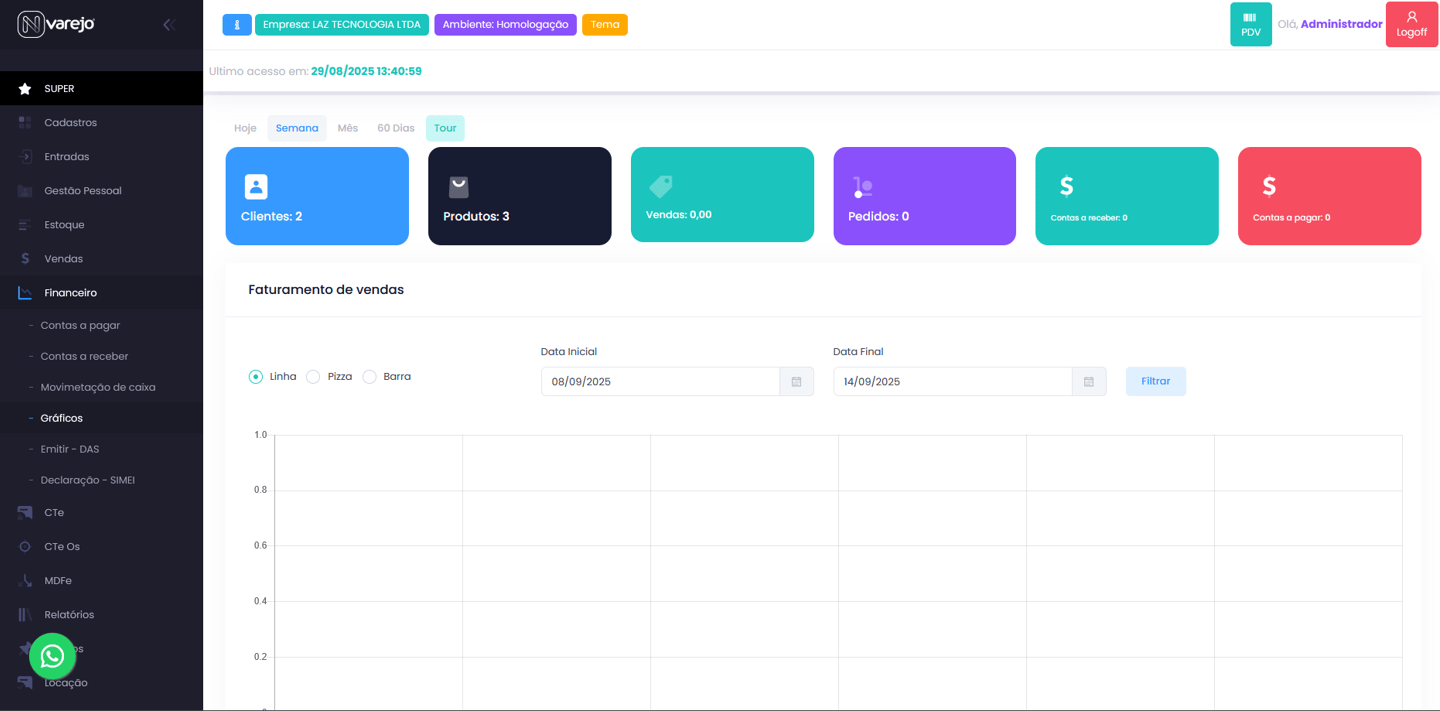The image size is (1440, 711).
Task: Open the Data Inicial calendar picker
Action: [797, 382]
